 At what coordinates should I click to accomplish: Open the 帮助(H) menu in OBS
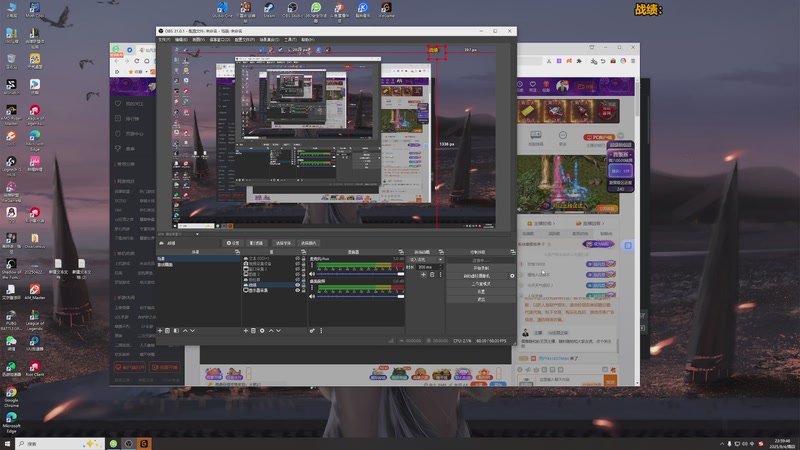tap(308, 39)
